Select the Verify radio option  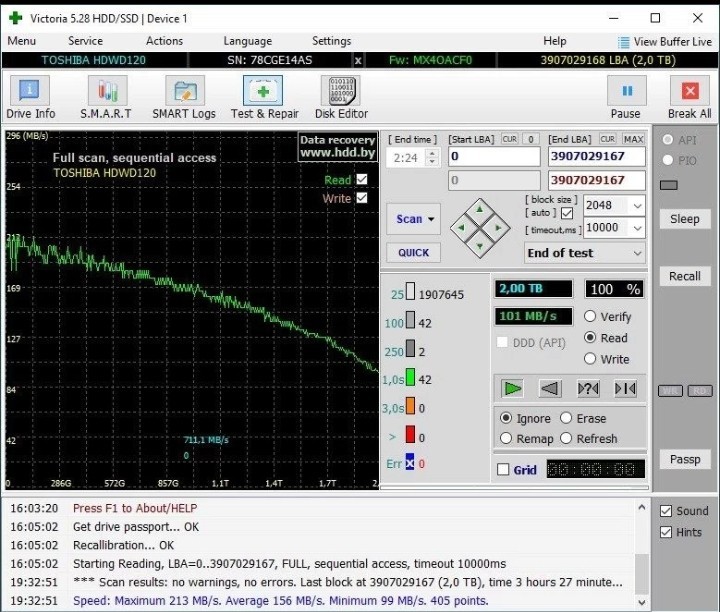(590, 316)
